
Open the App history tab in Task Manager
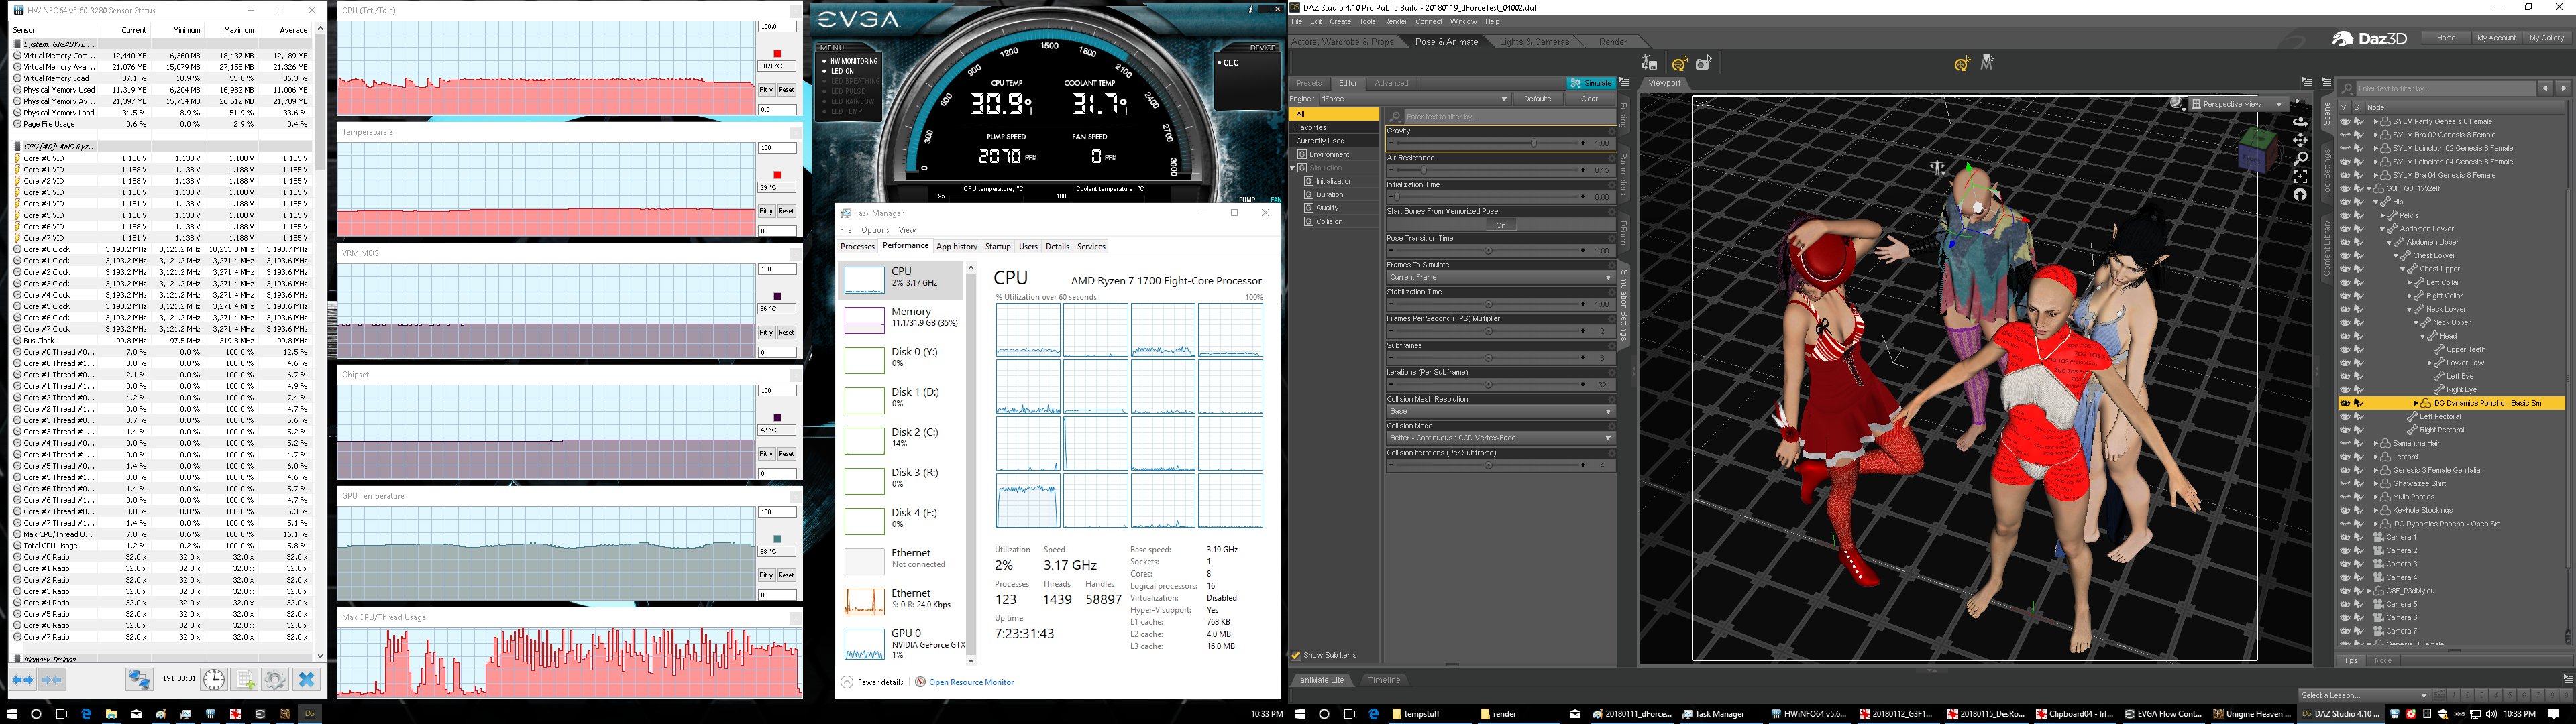click(956, 247)
